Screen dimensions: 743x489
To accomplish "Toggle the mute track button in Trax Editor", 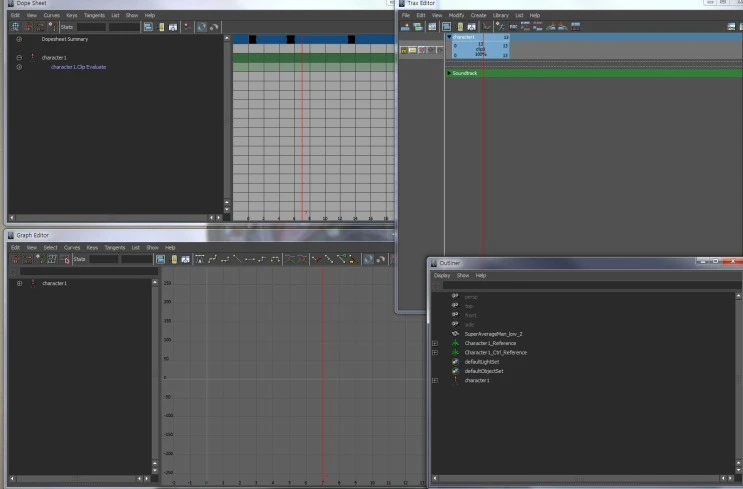I will pos(422,50).
